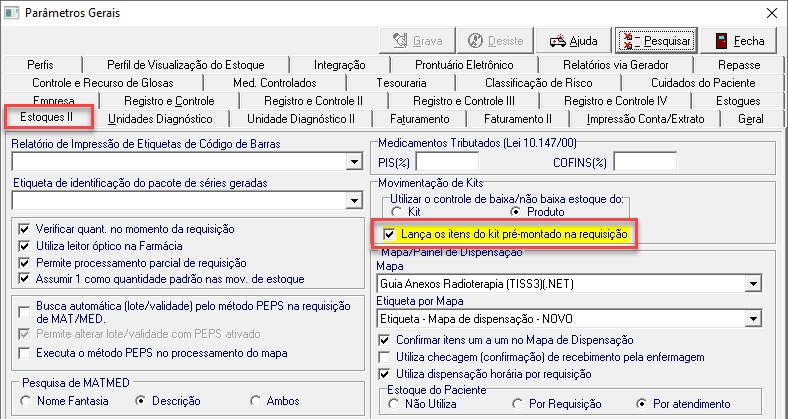Open Relatórios via Gerador tab

pos(616,65)
